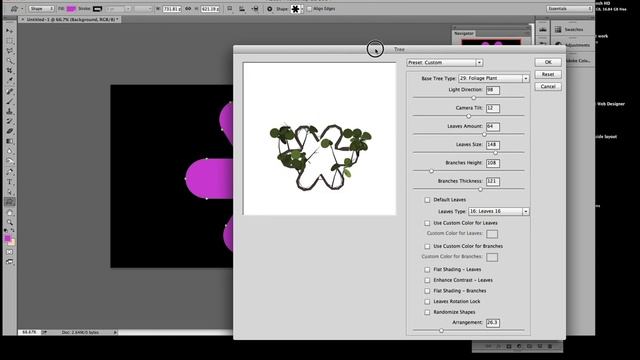Toggle Quick Mask mode icon
Viewport: 640px width, 360px height.
9,252
